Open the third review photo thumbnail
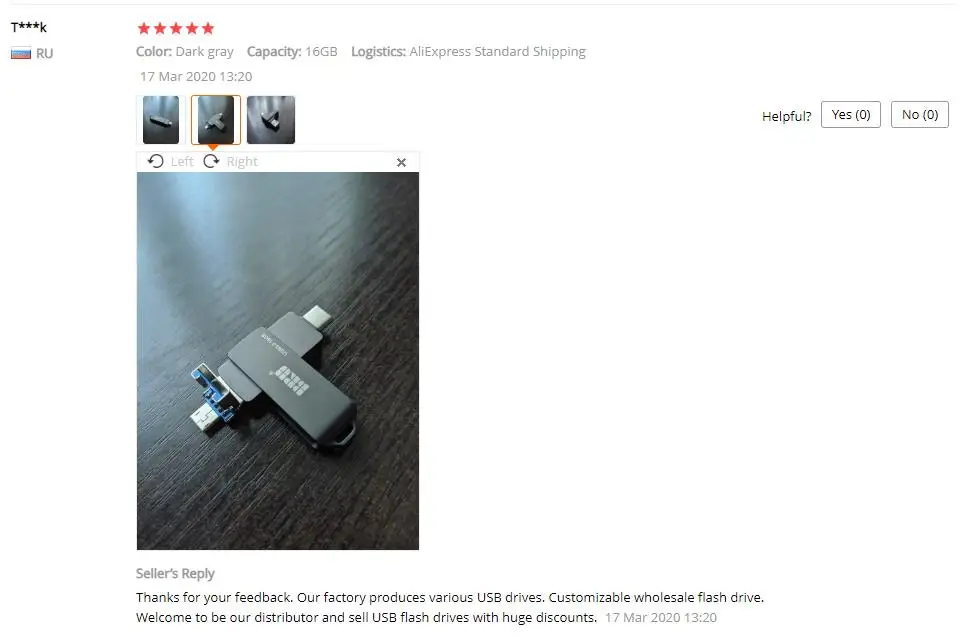This screenshot has width=965, height=641. [x=271, y=120]
